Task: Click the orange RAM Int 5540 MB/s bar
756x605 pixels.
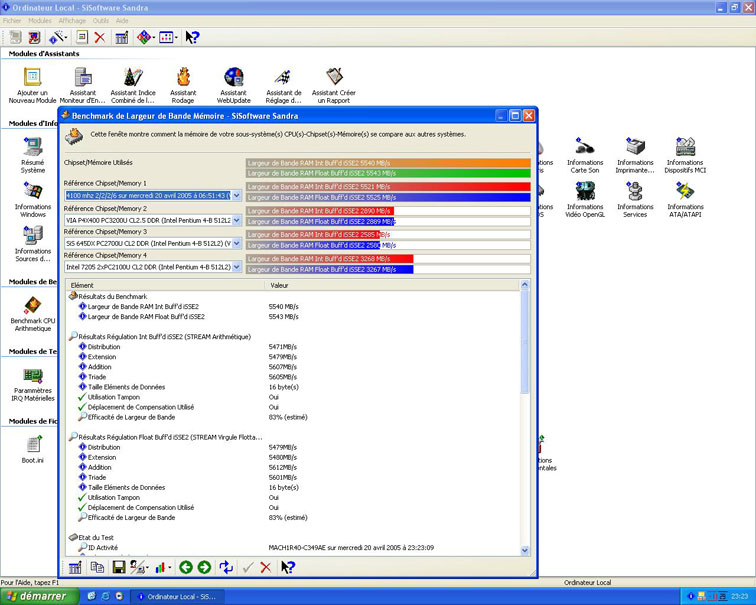Action: (x=388, y=162)
